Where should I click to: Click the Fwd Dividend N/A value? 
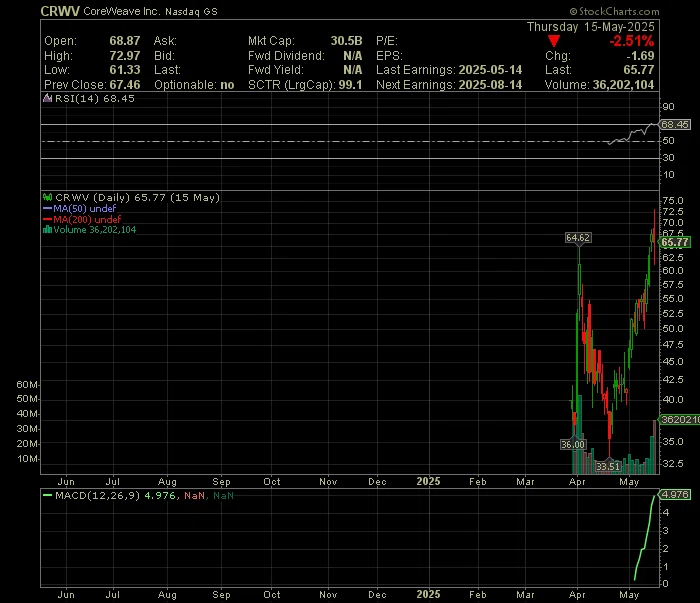click(x=353, y=56)
